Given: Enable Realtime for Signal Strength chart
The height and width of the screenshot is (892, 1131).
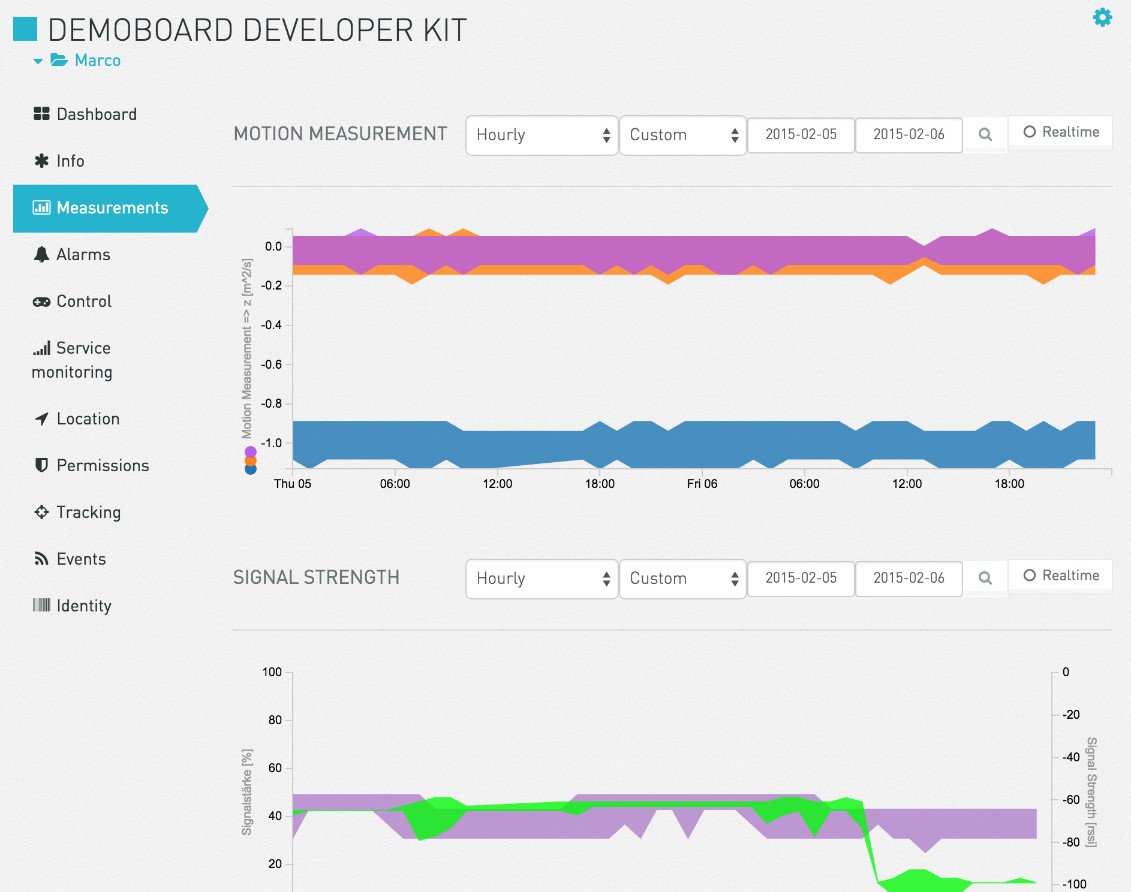Looking at the screenshot, I should (x=1060, y=576).
